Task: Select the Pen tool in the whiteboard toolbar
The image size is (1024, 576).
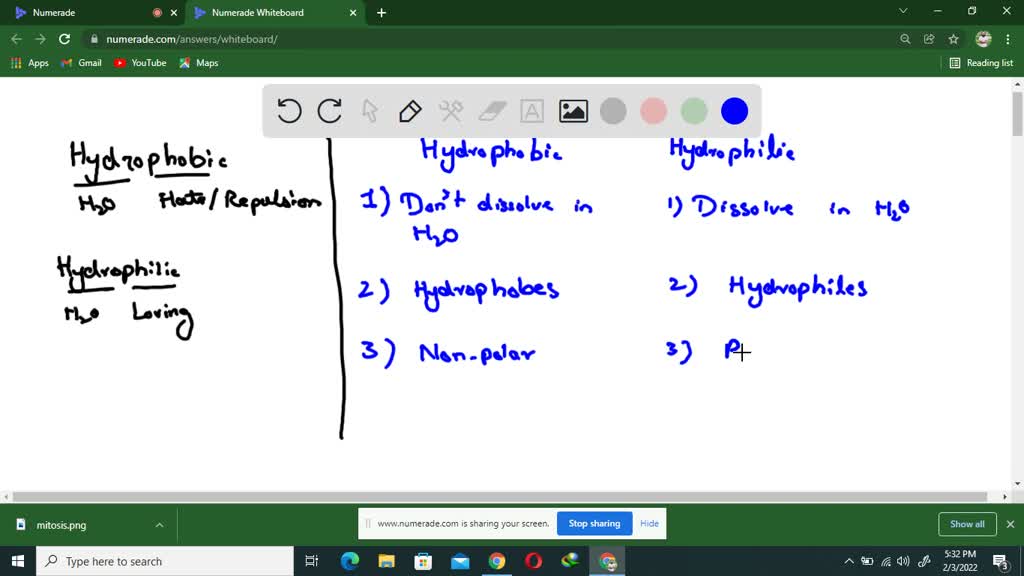Action: [410, 111]
